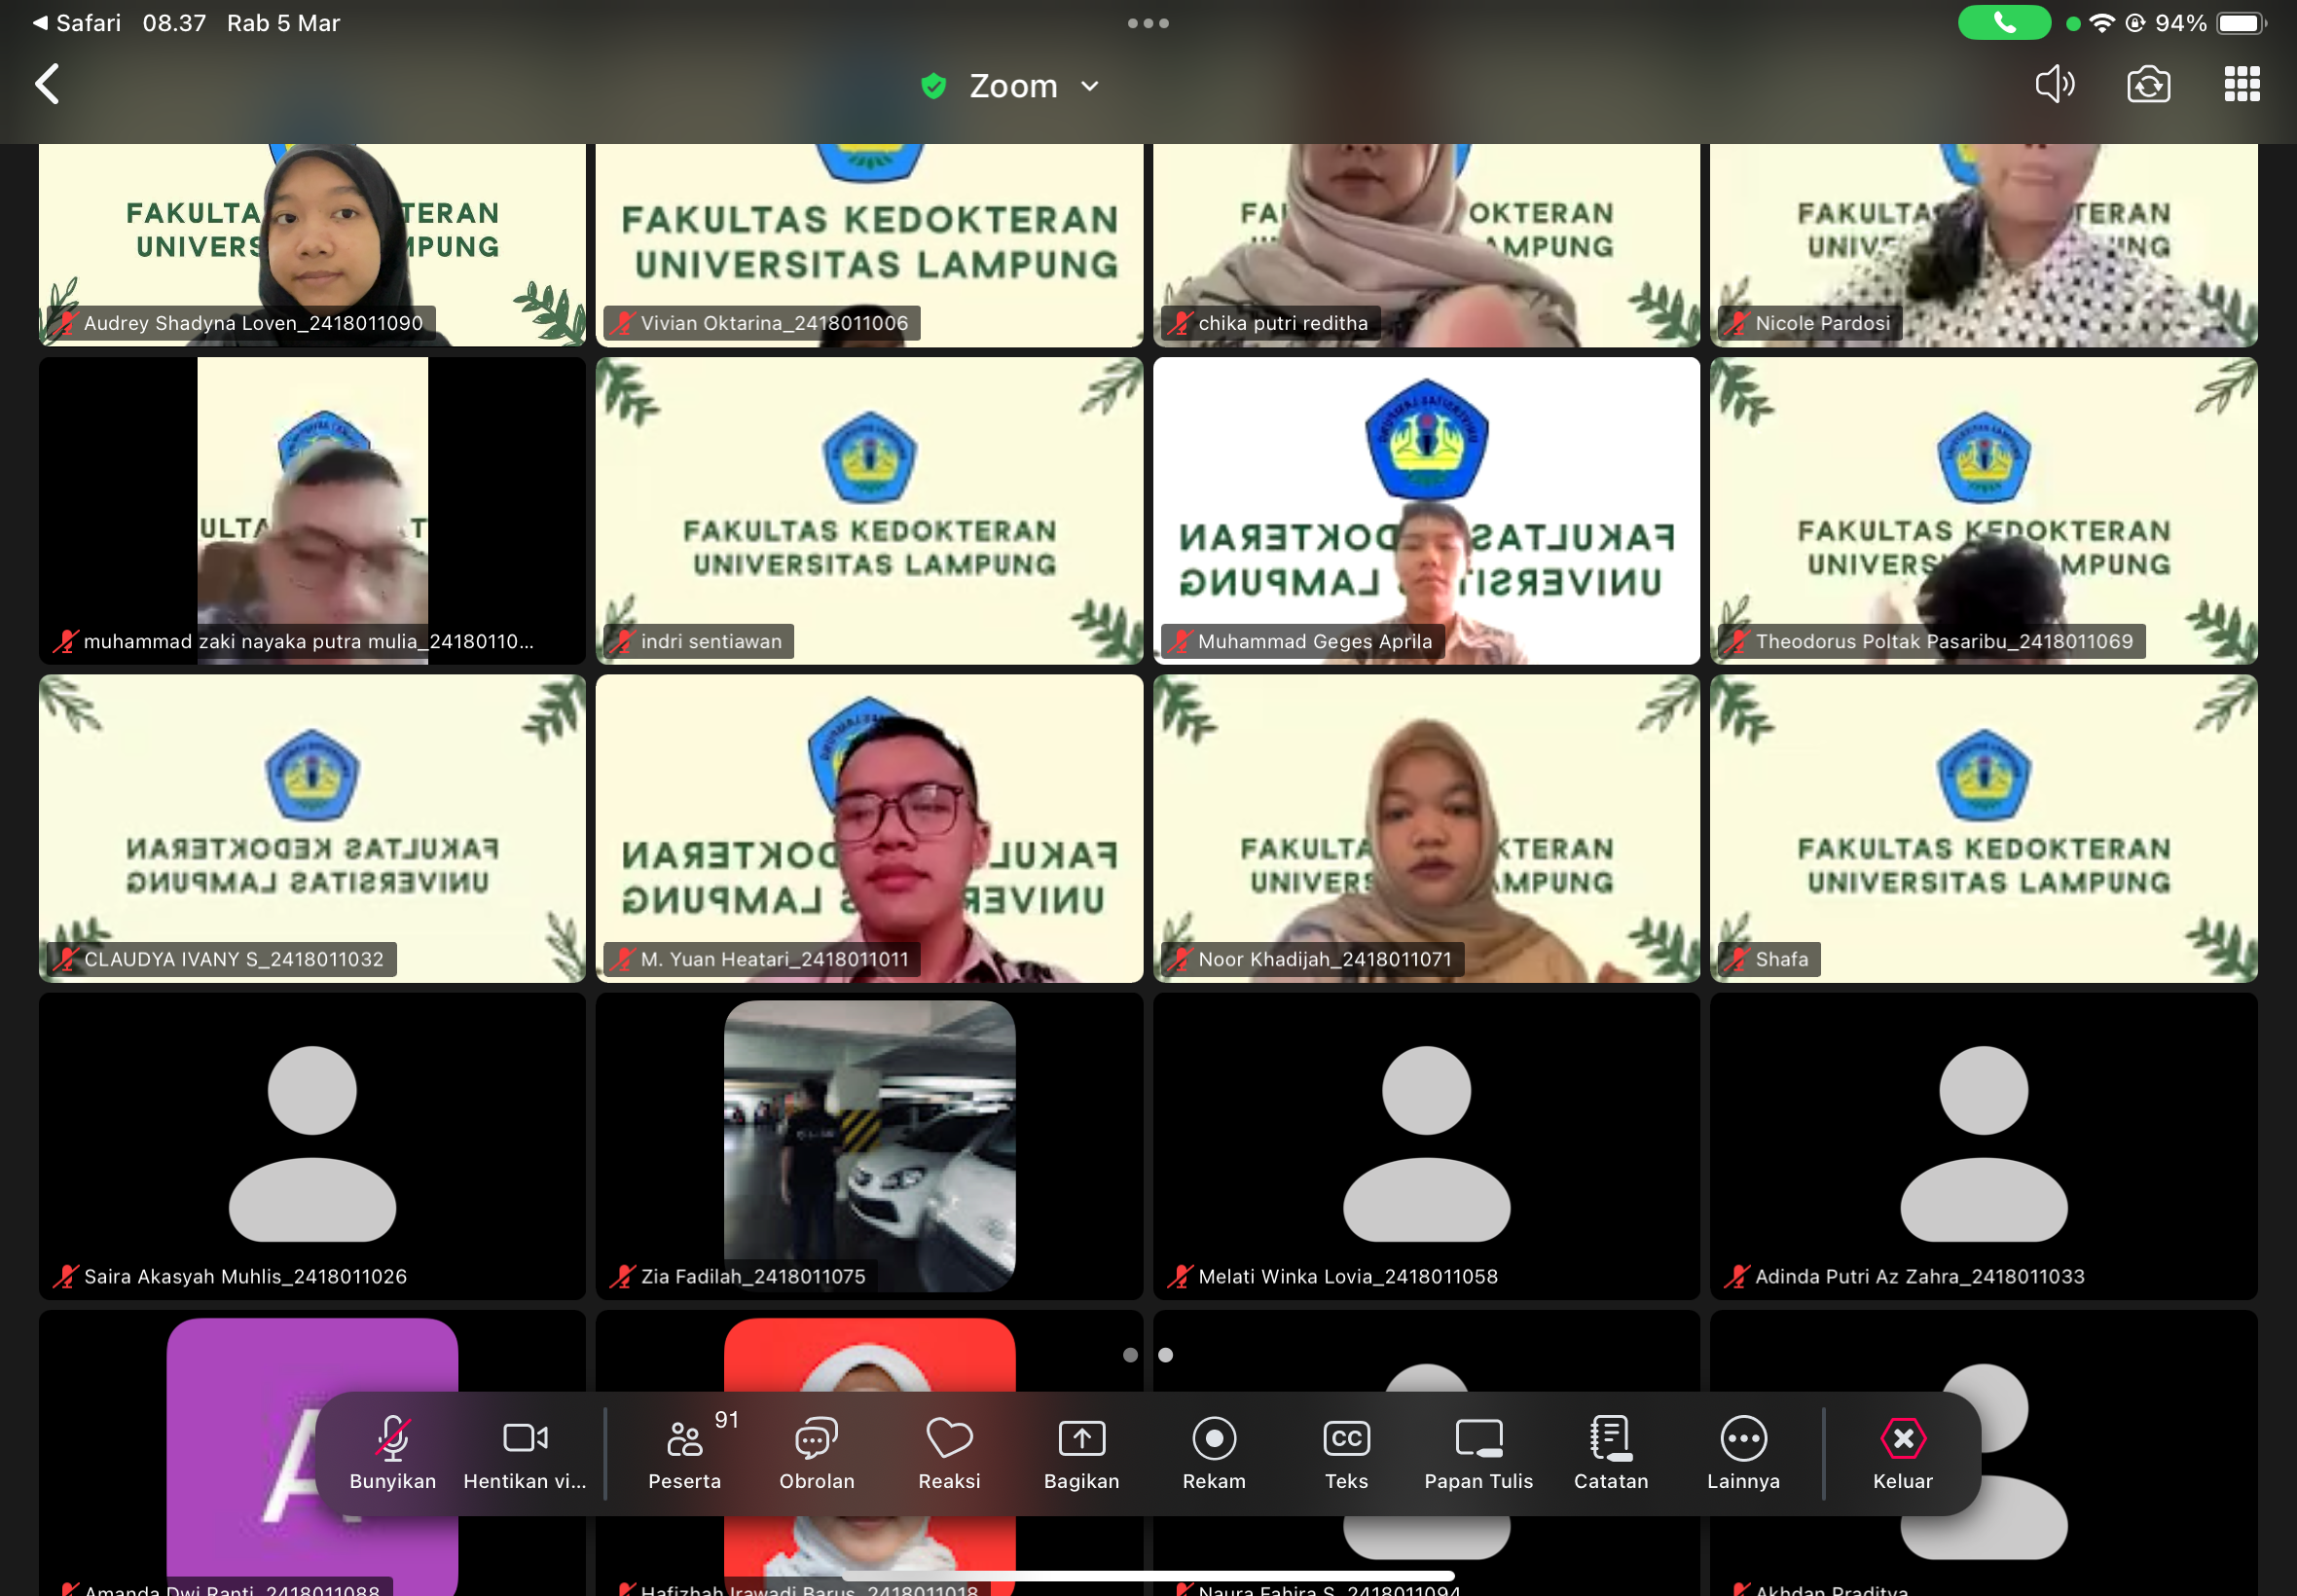Image resolution: width=2297 pixels, height=1596 pixels.
Task: Enable captions via Teks CC icon
Action: coord(1346,1453)
